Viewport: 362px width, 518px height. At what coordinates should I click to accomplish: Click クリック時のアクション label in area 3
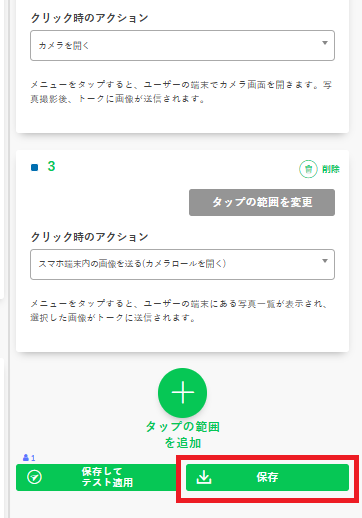coord(89,237)
